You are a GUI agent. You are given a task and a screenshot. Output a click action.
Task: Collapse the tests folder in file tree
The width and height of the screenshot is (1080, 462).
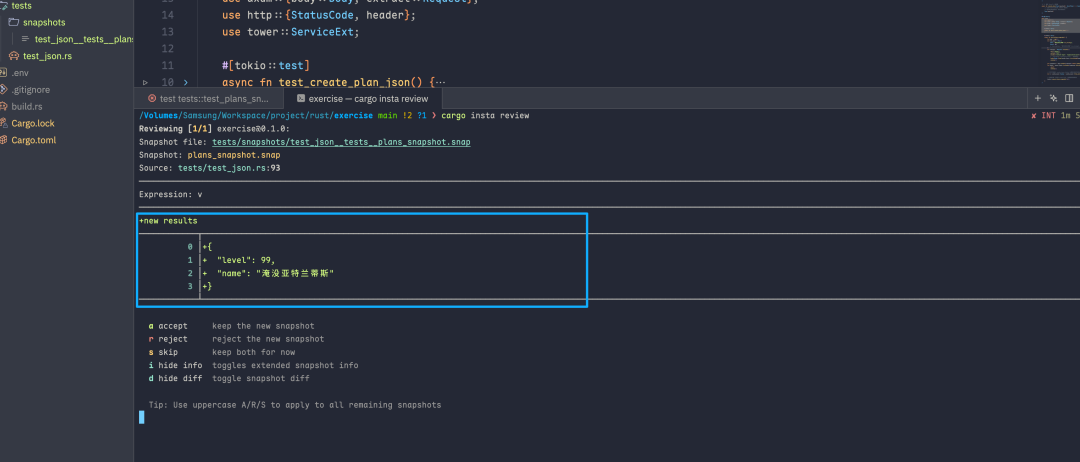21,6
